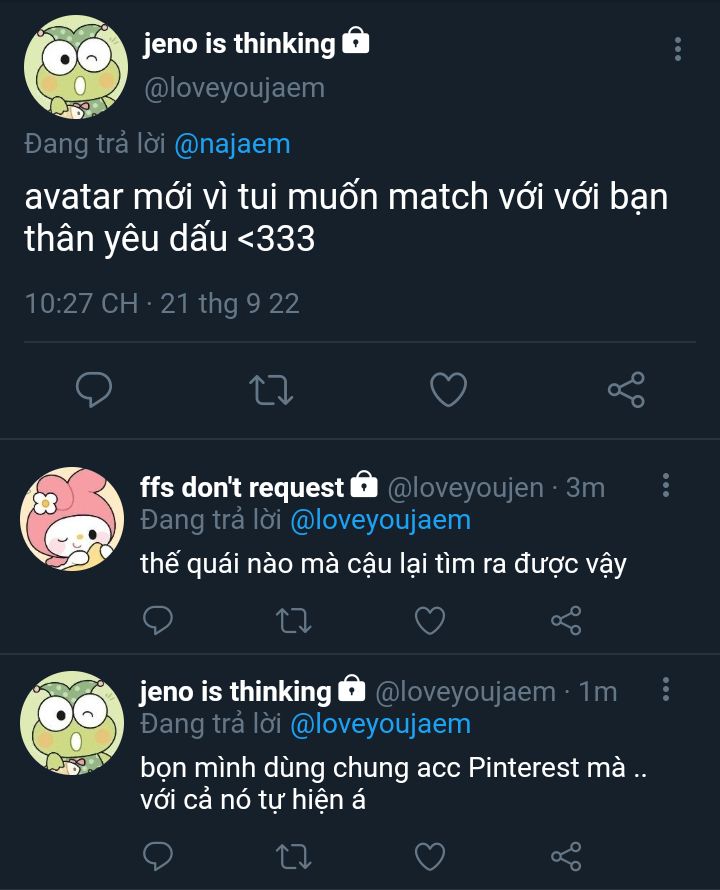720x890 pixels.
Task: Like the ffs don't request reply
Action: tap(430, 621)
